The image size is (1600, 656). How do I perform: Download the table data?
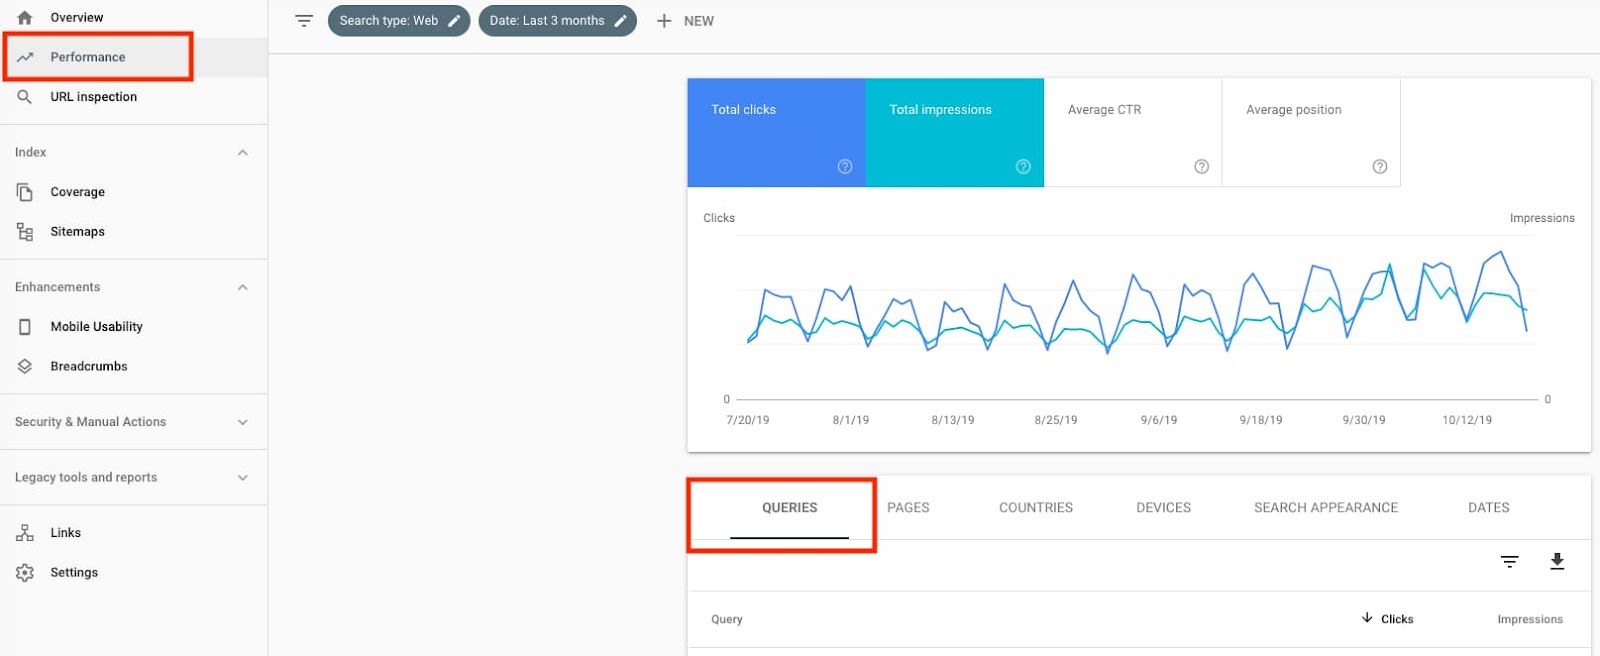tap(1557, 562)
